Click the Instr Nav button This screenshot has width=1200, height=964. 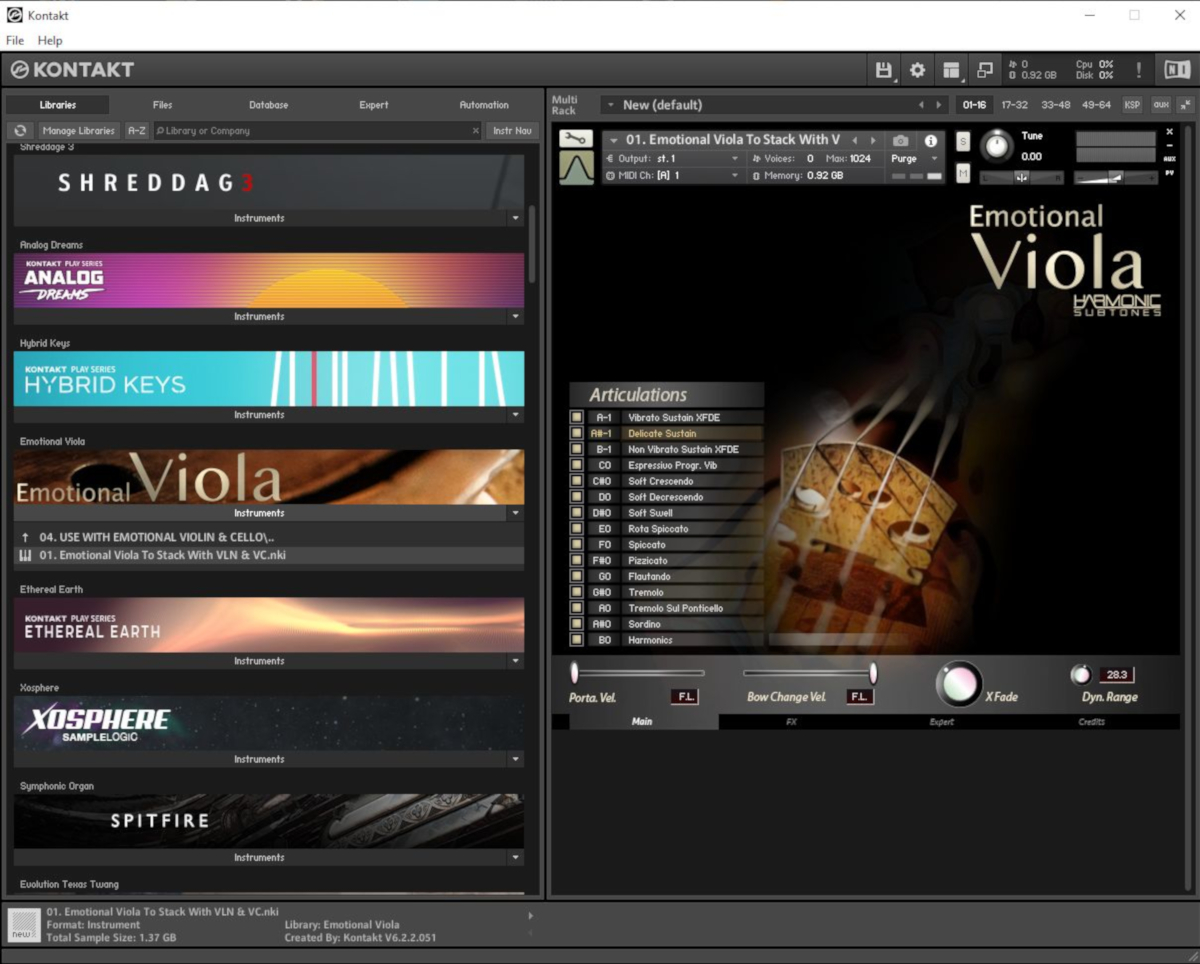pyautogui.click(x=512, y=131)
